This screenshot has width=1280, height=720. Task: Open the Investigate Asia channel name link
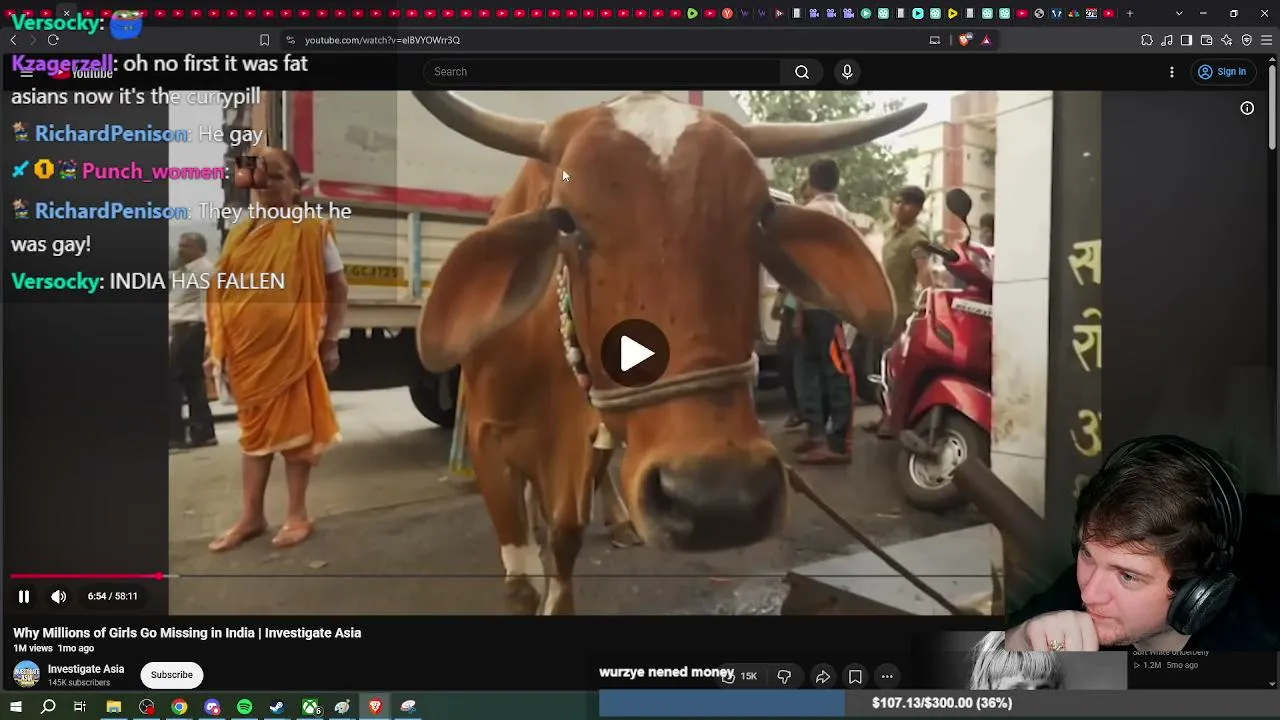pyautogui.click(x=86, y=669)
